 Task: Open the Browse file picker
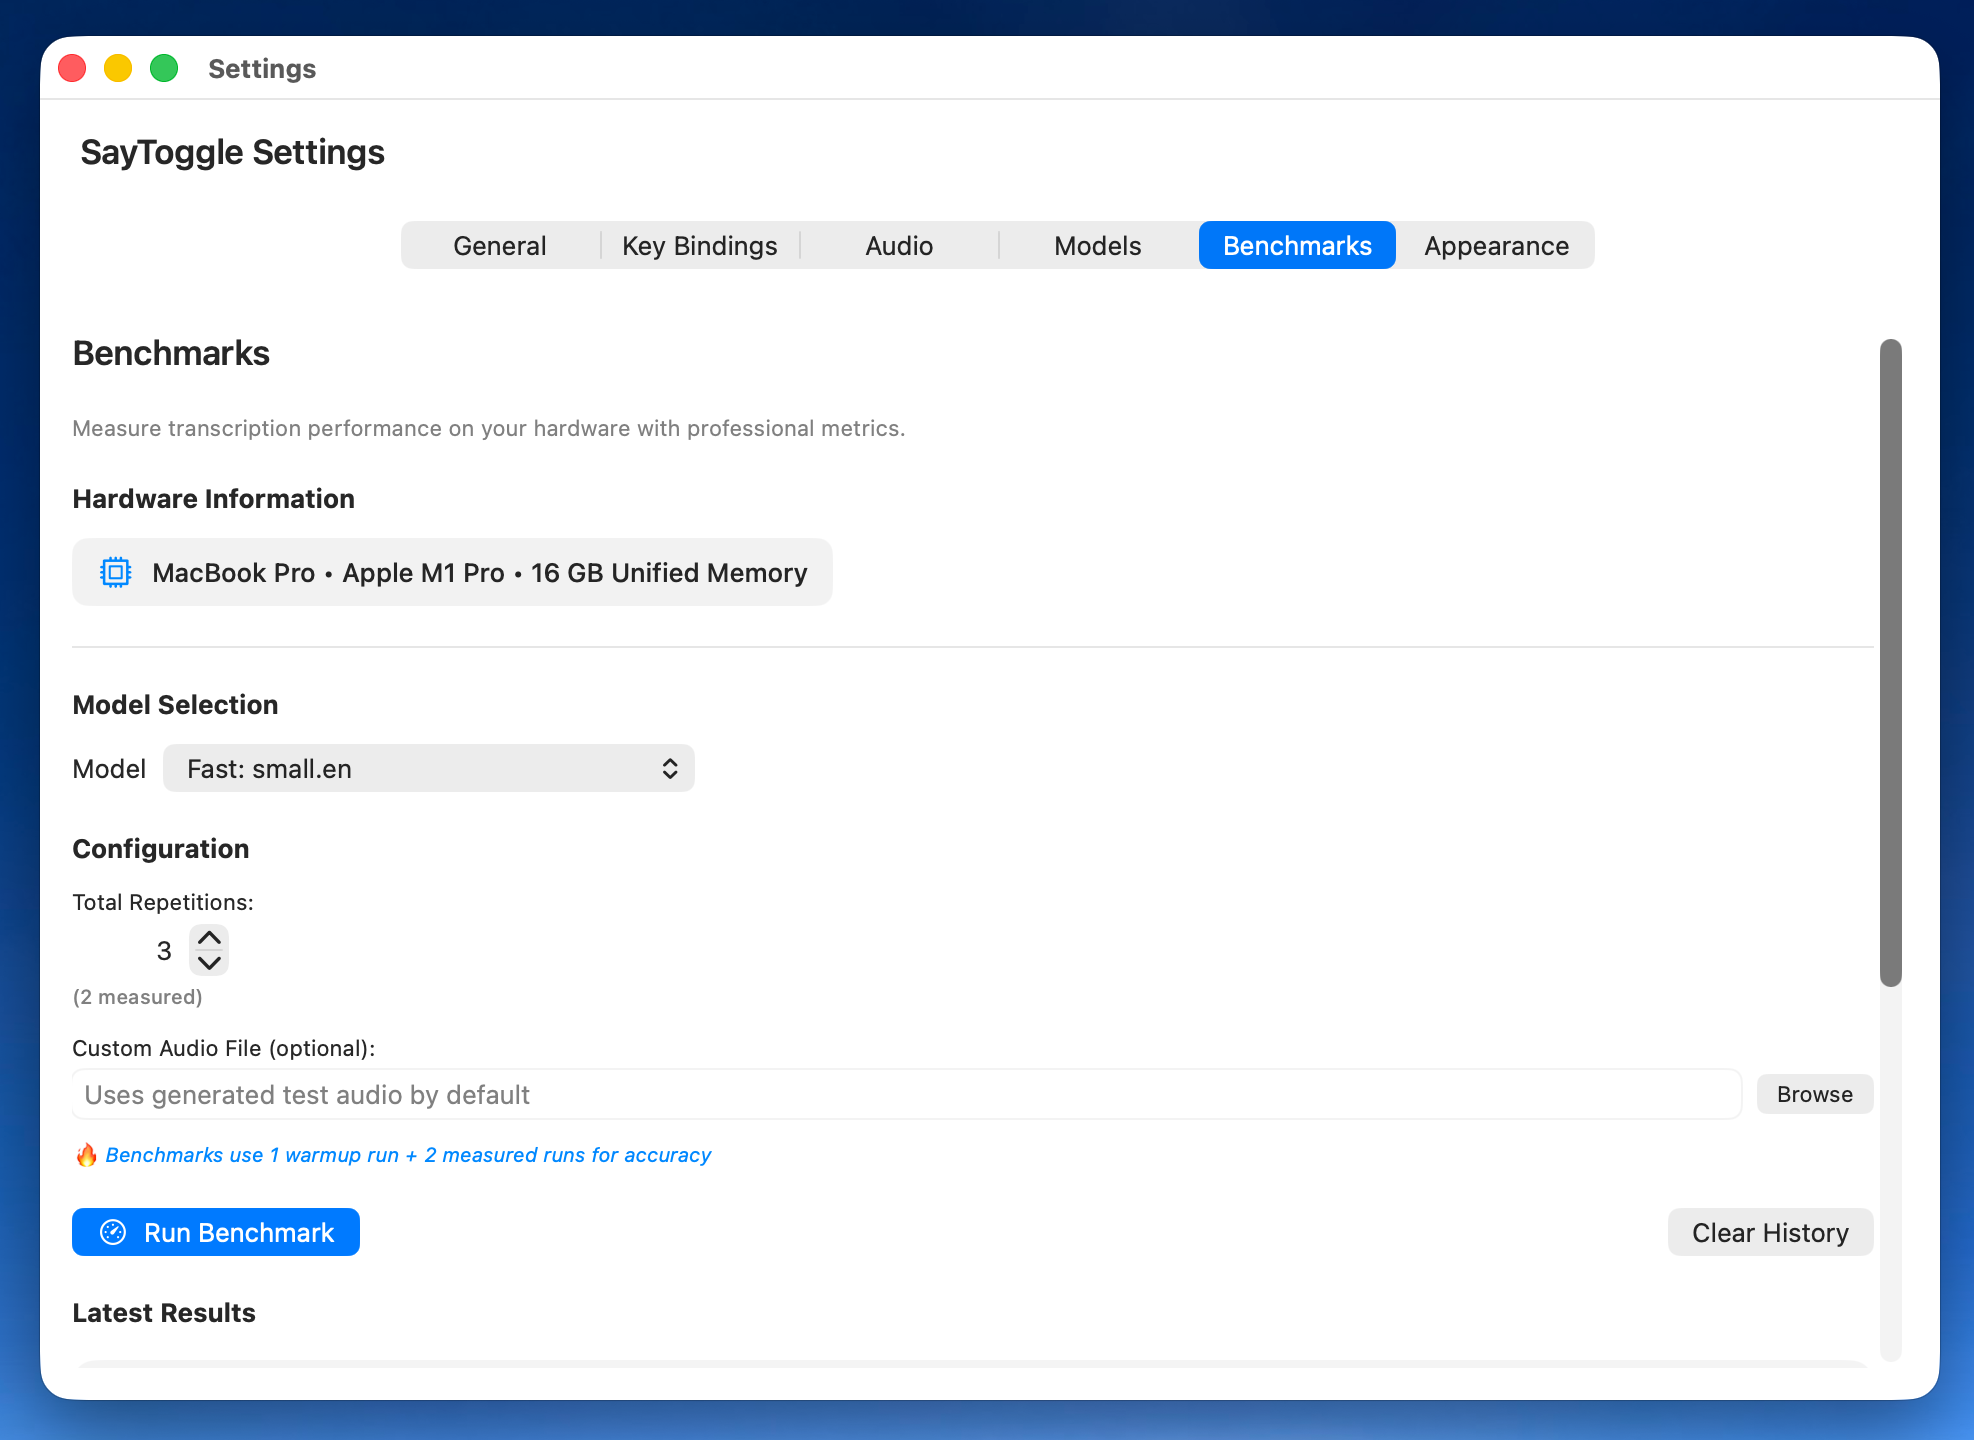tap(1814, 1093)
